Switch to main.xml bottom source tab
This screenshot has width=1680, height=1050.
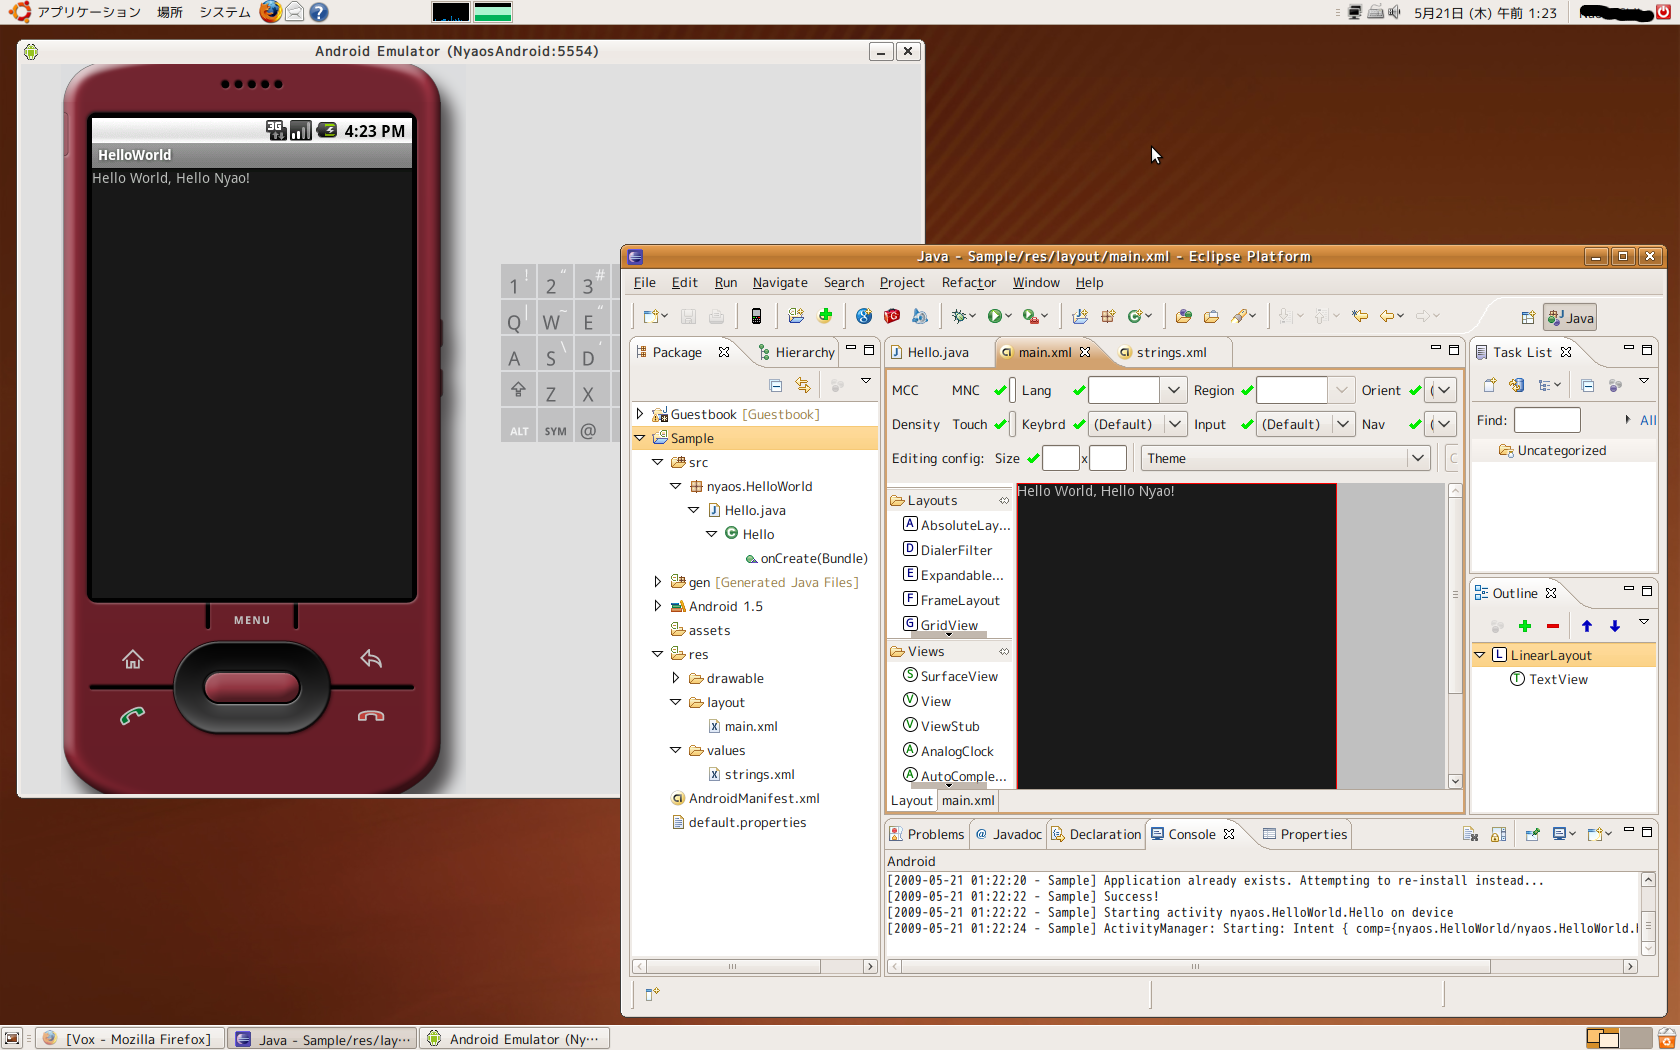[x=968, y=800]
